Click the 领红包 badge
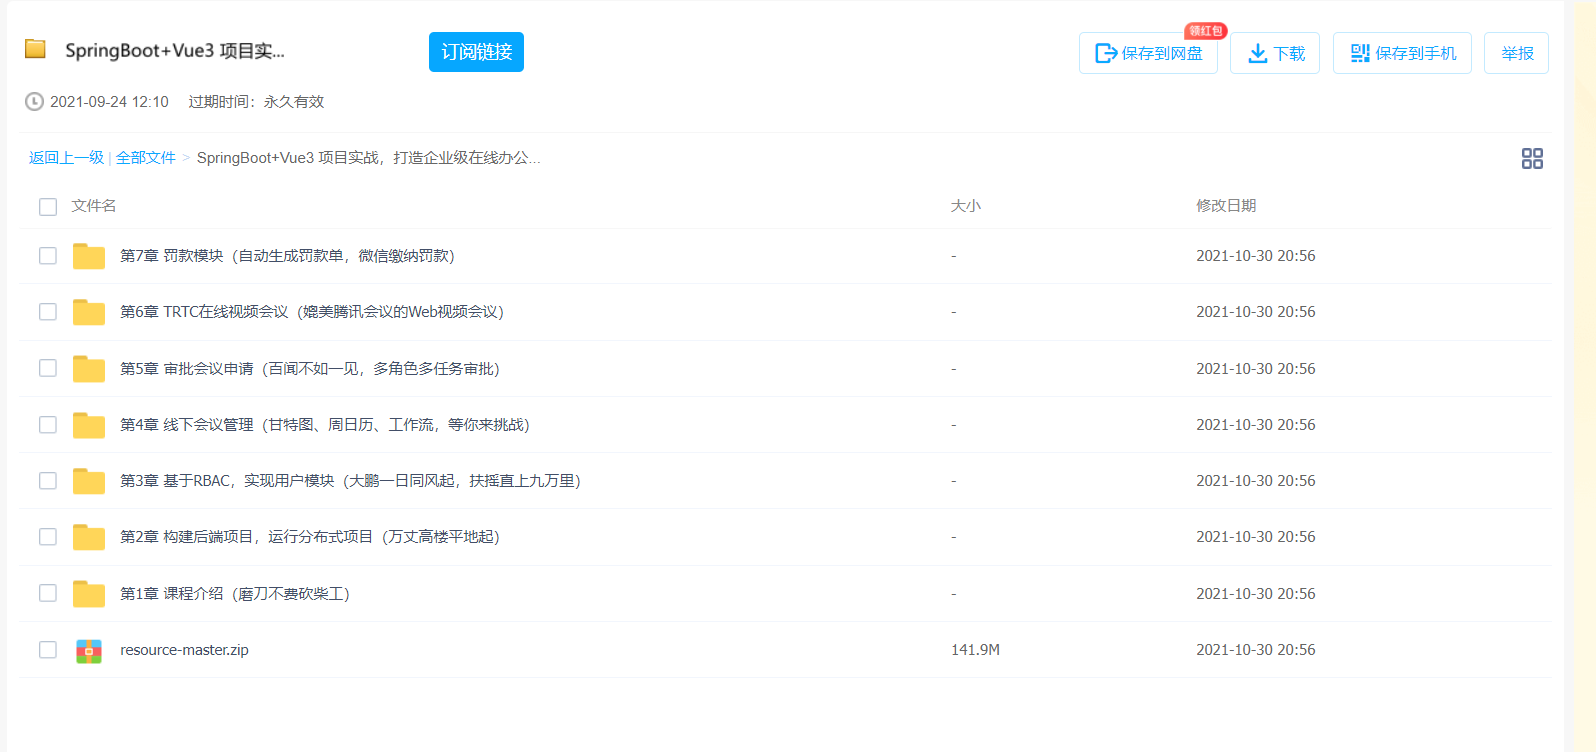This screenshot has width=1596, height=752. point(1206,31)
